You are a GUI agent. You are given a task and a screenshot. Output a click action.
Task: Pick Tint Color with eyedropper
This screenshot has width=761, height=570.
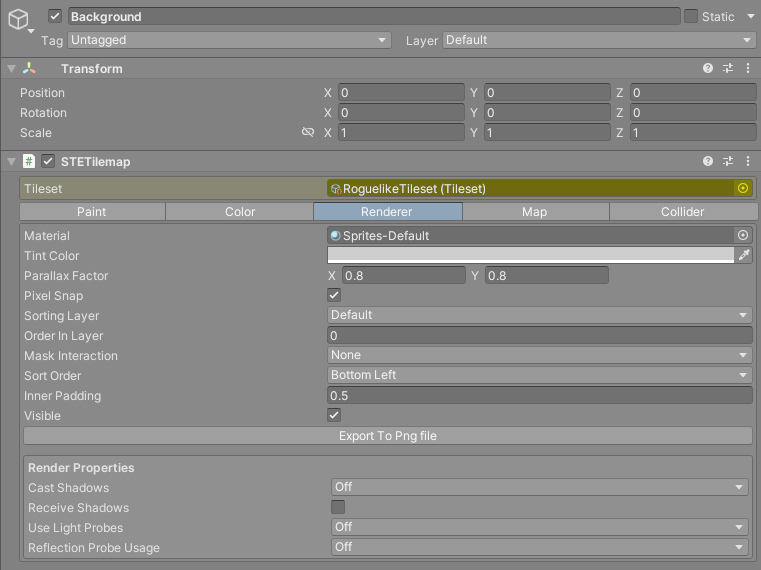click(x=744, y=255)
